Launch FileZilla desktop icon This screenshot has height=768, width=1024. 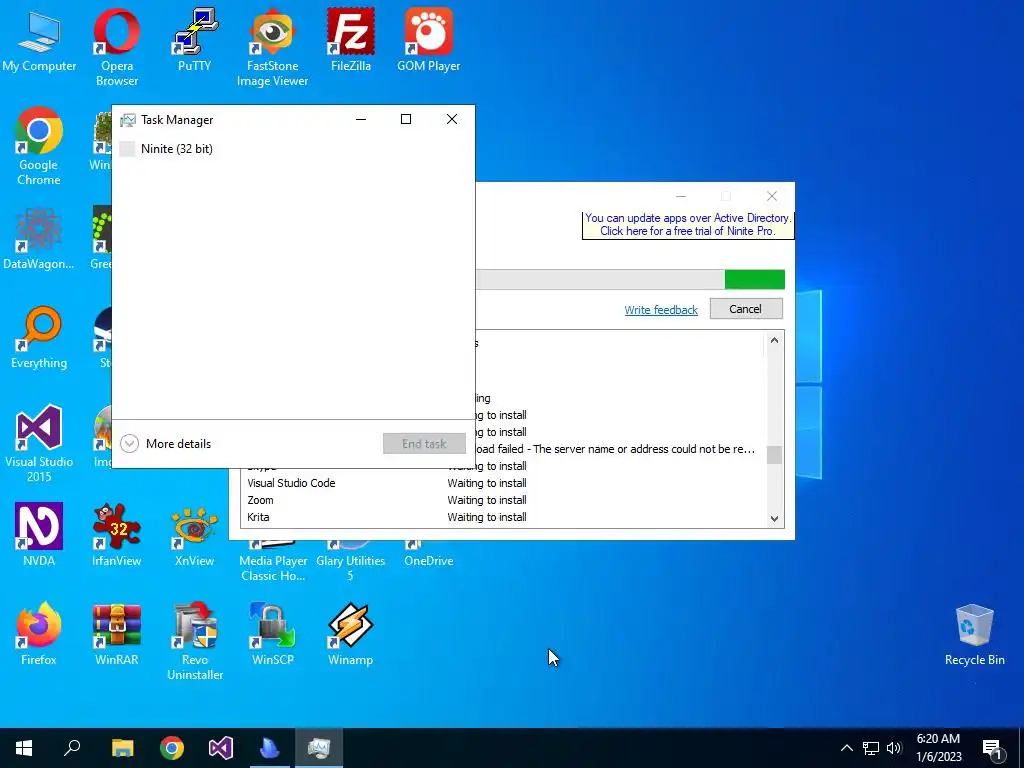pos(351,40)
